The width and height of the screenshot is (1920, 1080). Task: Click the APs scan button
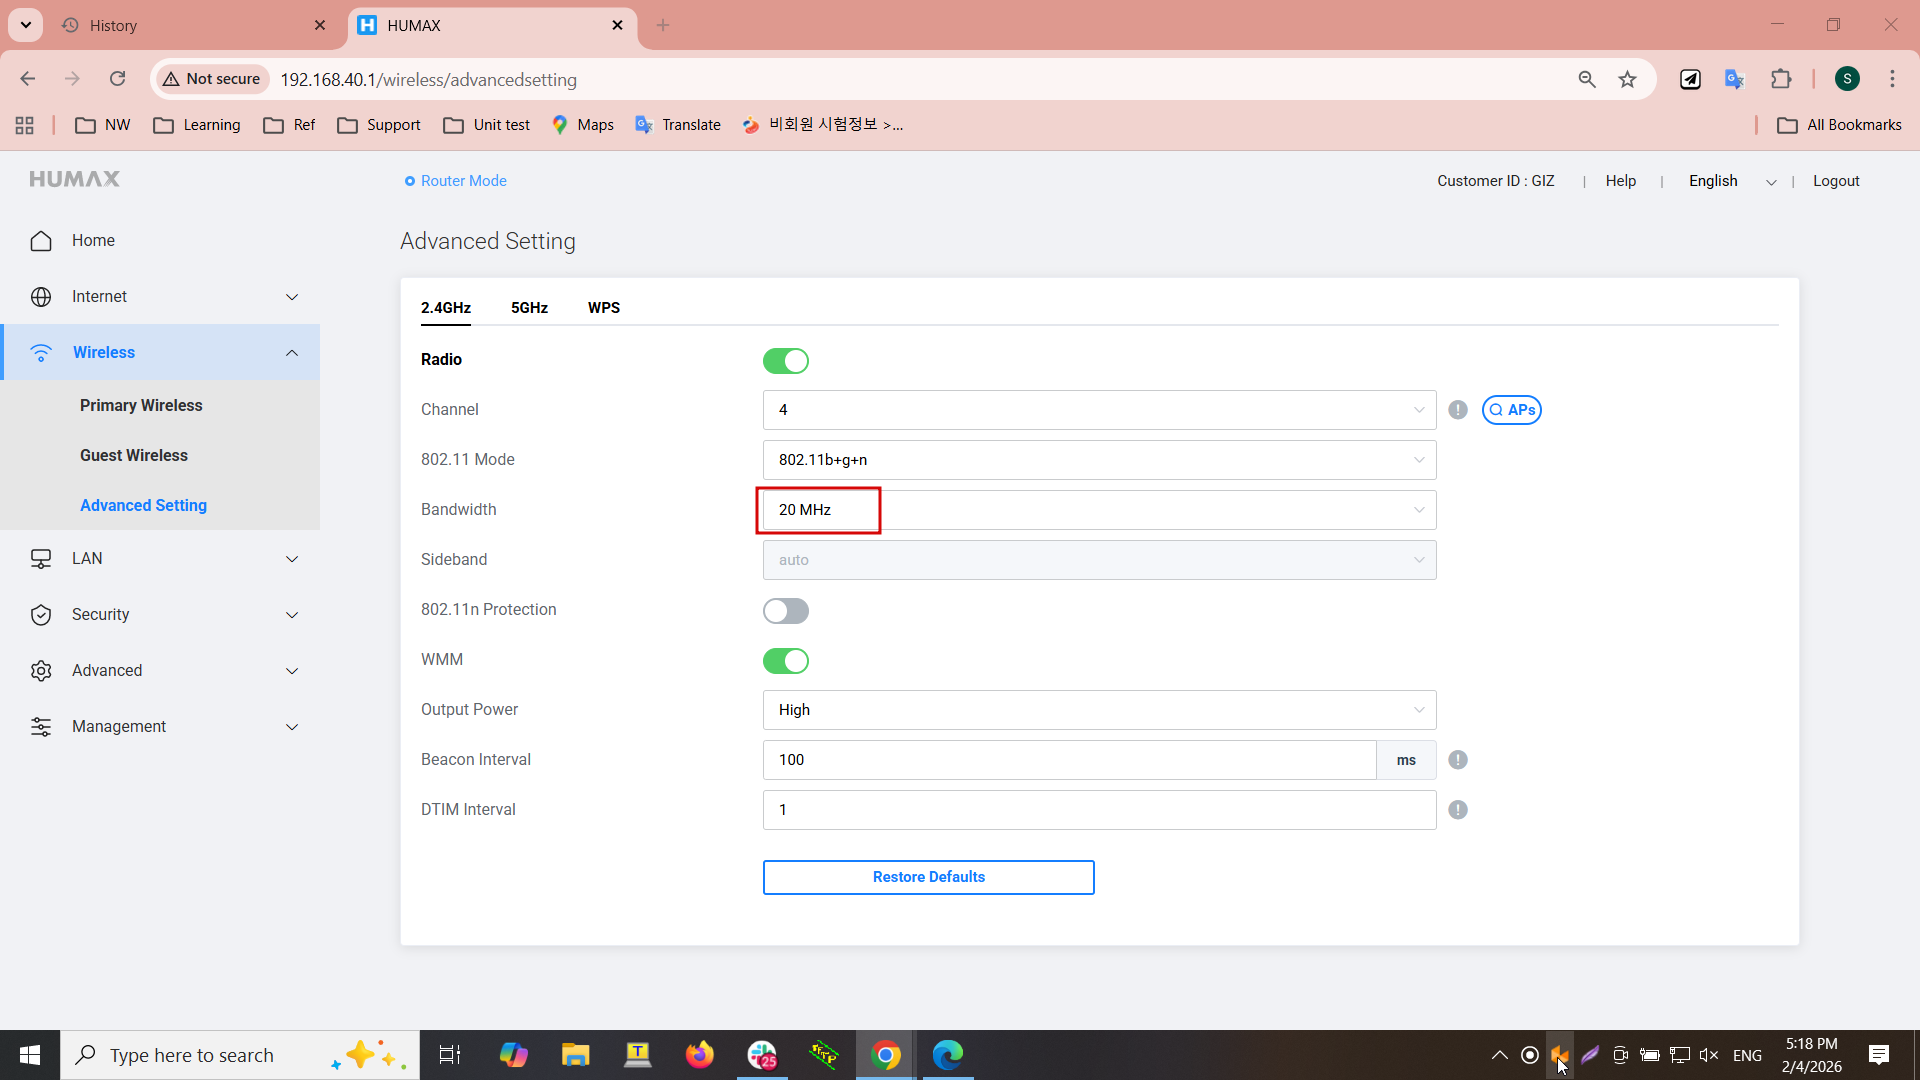1511,410
